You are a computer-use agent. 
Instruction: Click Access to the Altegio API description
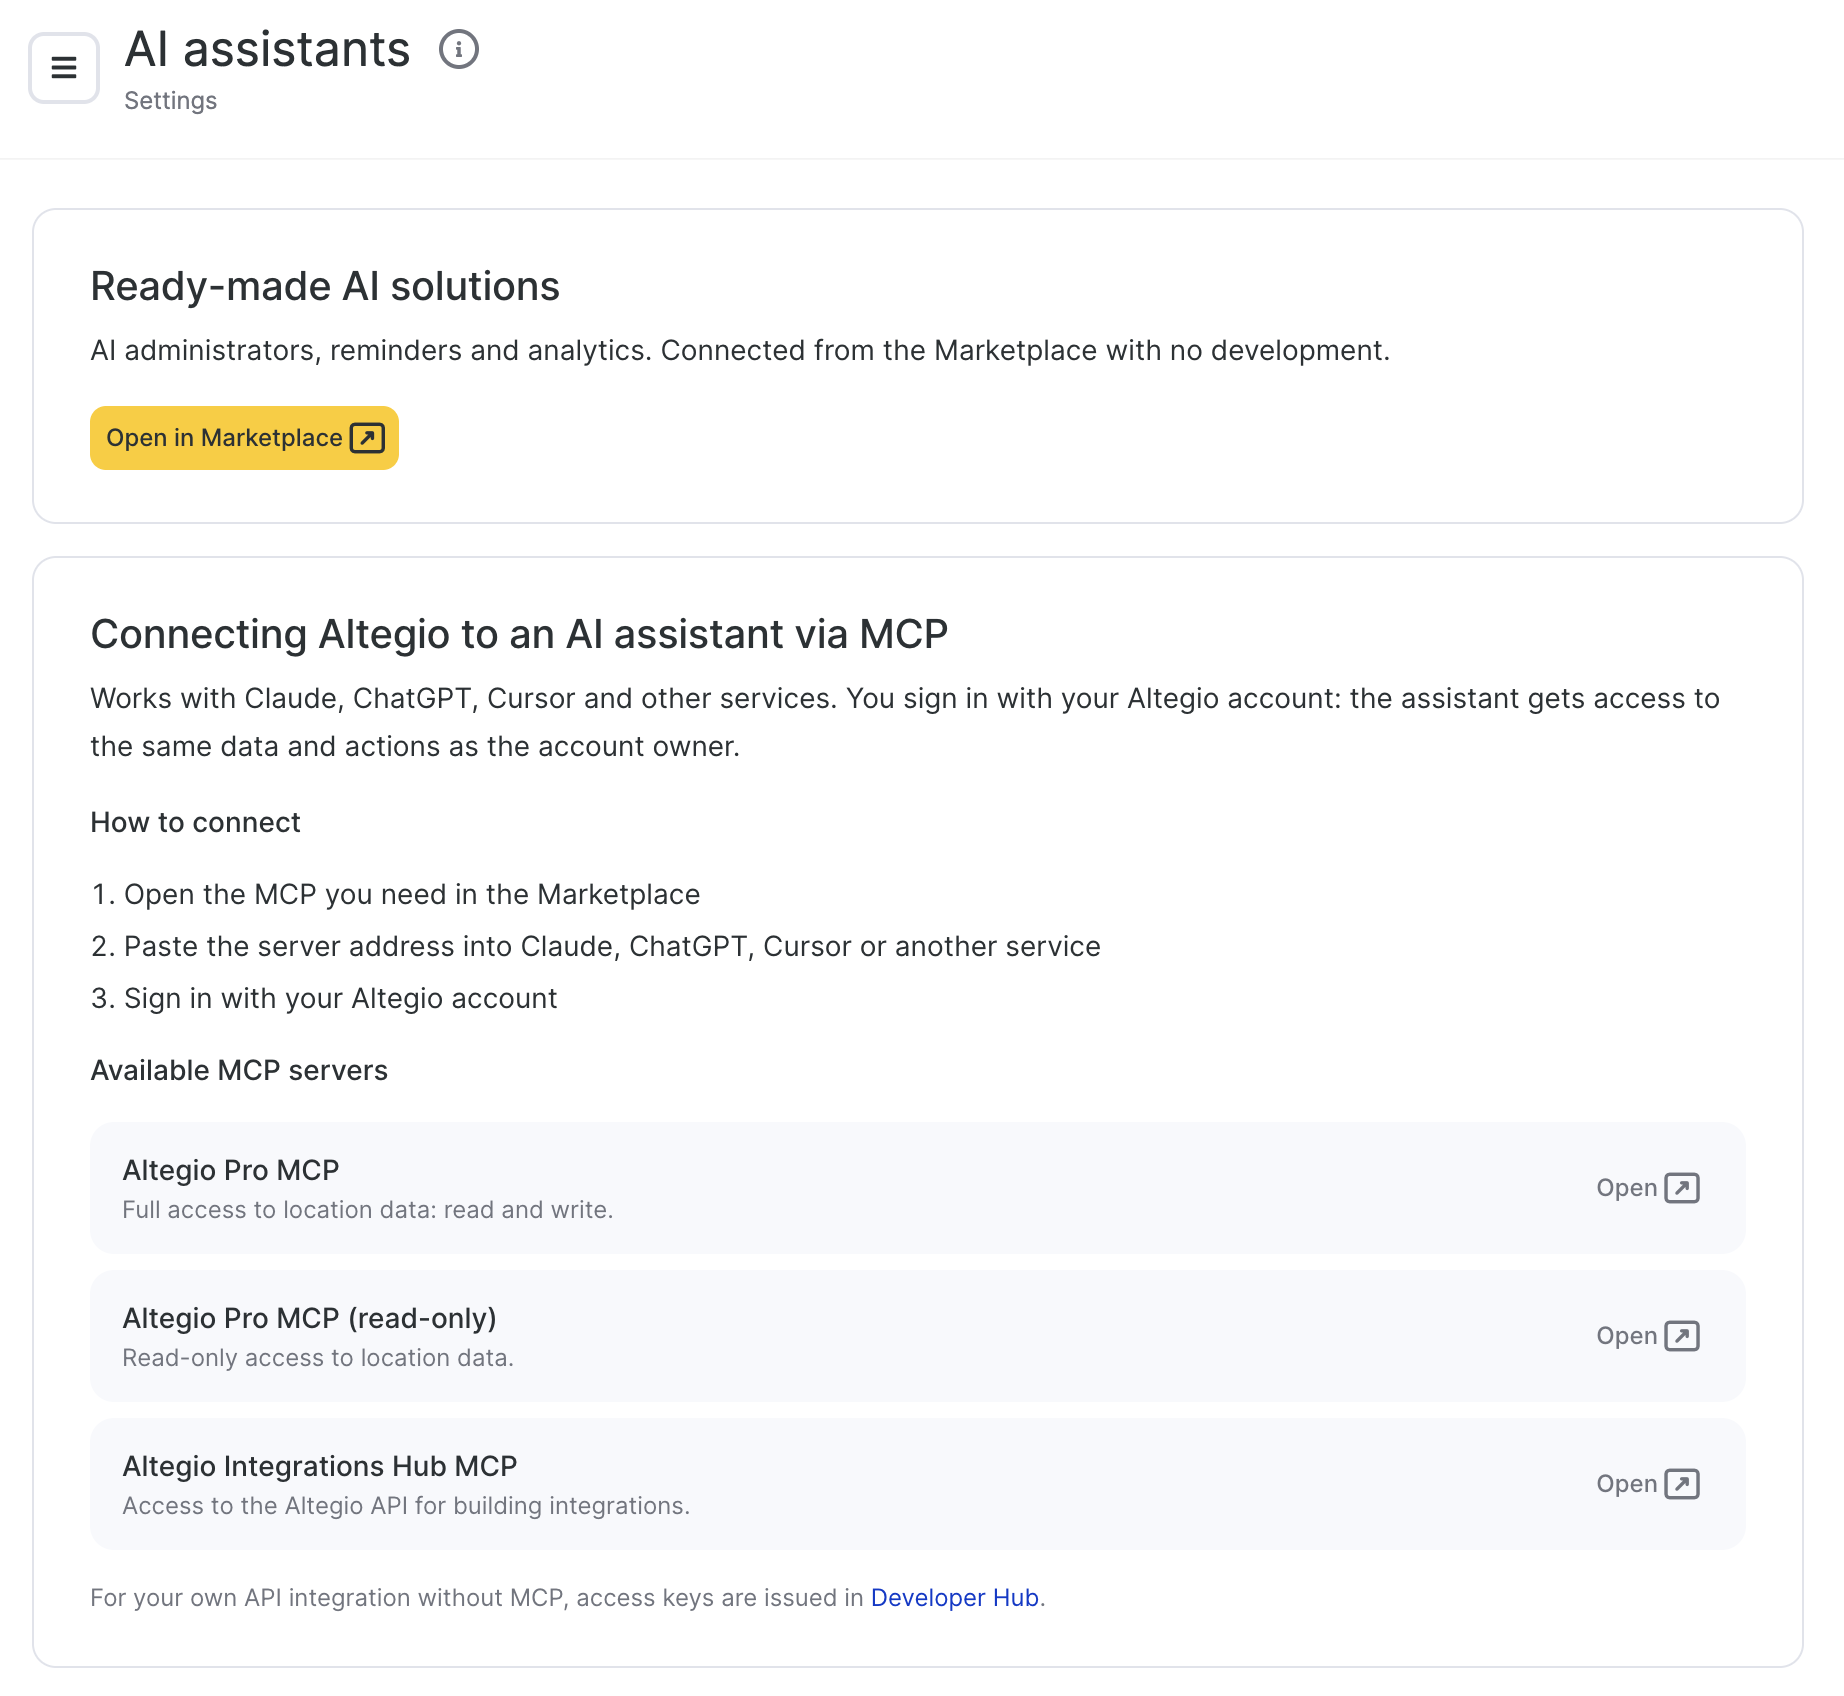tap(406, 1506)
